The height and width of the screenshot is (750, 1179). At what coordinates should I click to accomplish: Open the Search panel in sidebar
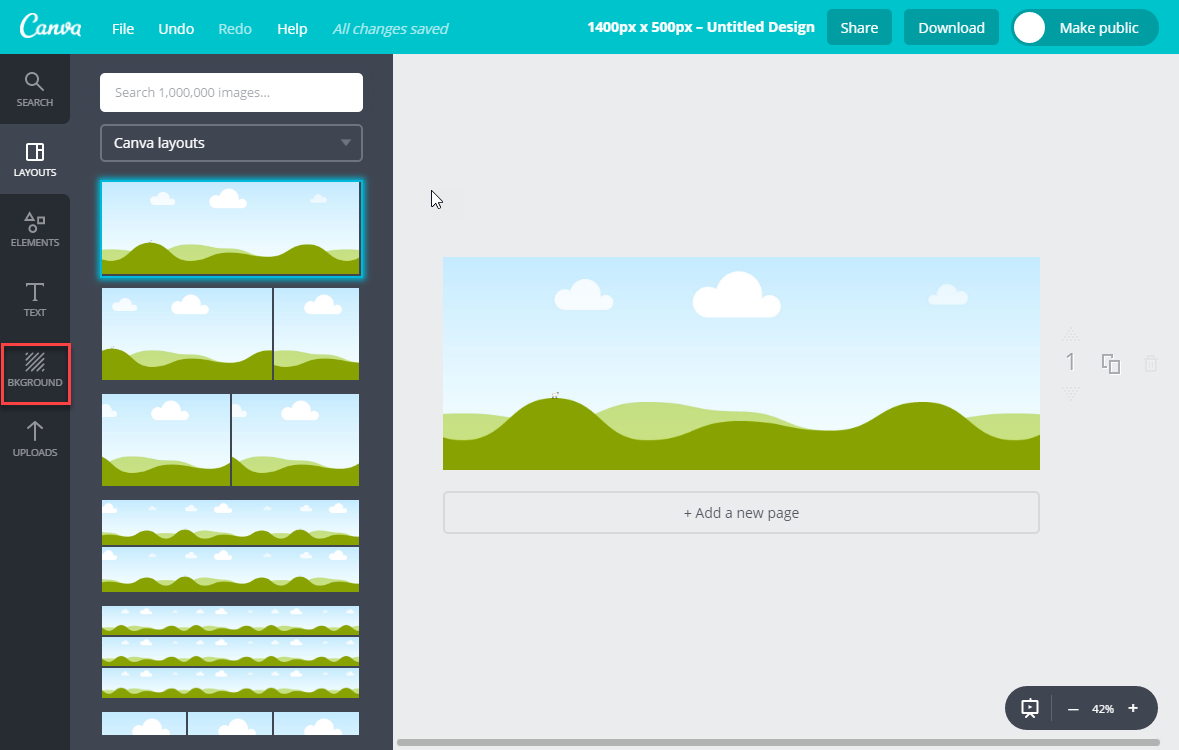35,89
